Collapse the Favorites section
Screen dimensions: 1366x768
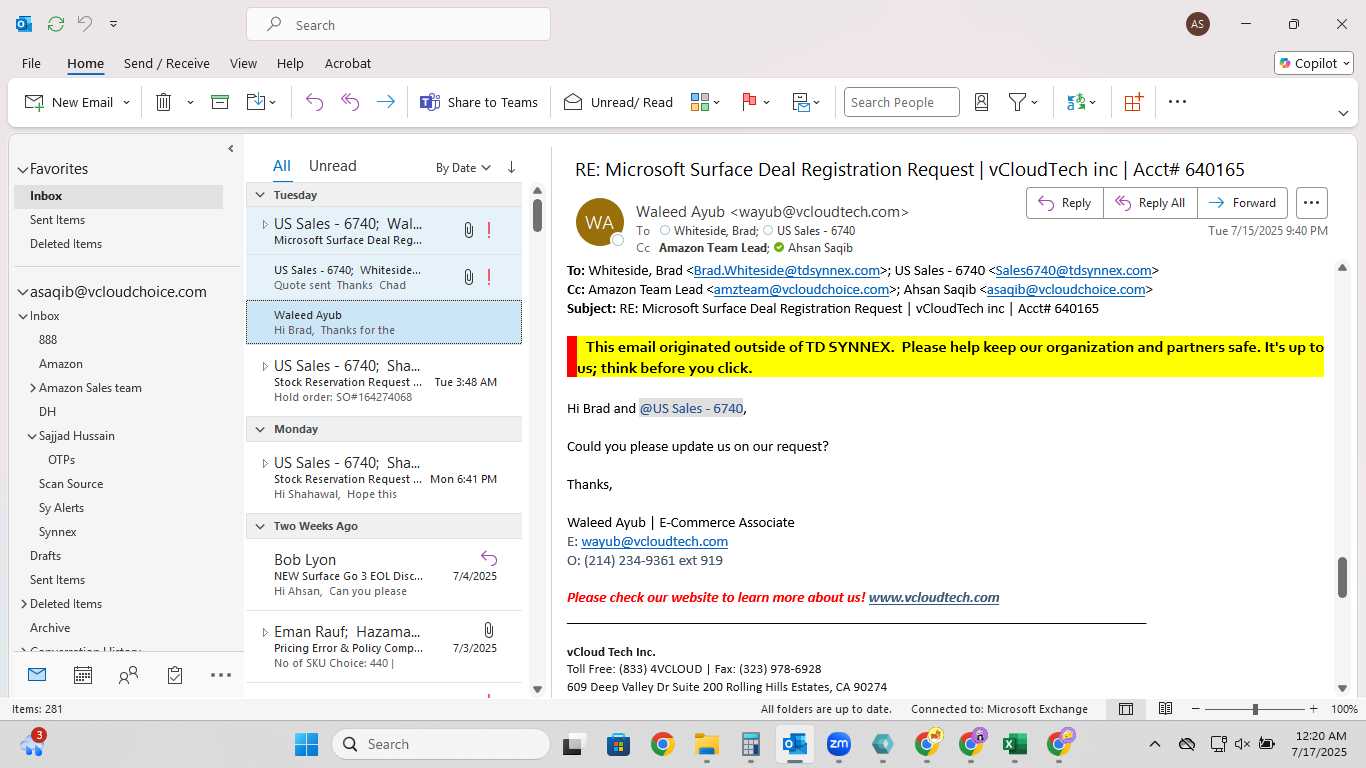(22, 169)
